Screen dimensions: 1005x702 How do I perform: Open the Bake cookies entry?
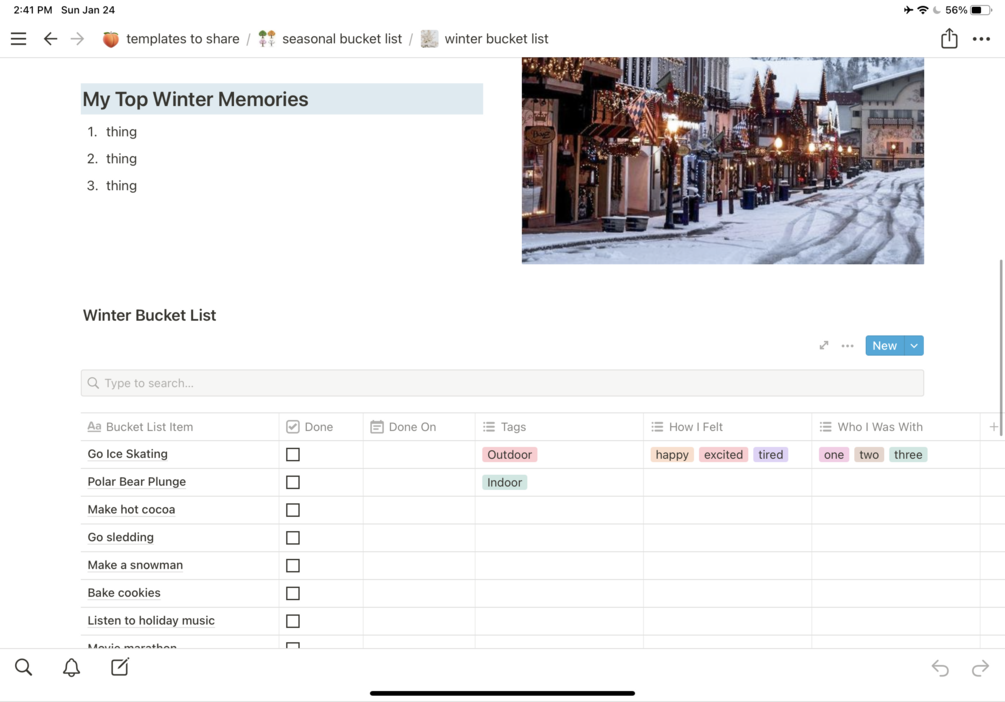tap(124, 593)
